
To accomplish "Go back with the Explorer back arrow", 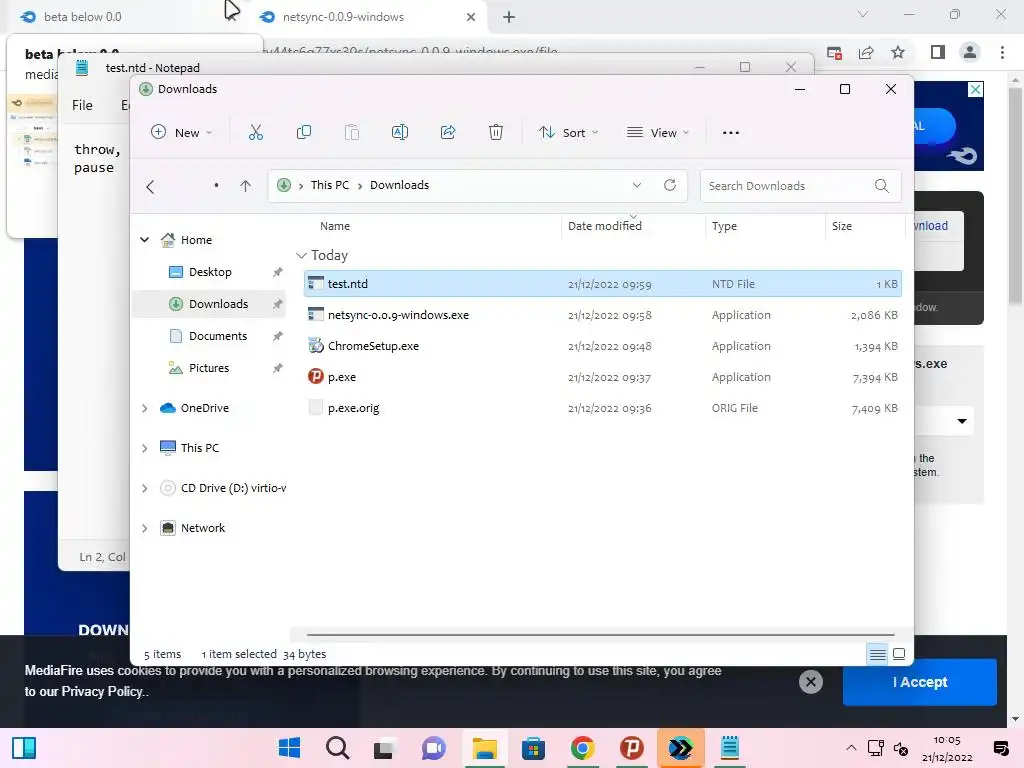I will click(x=150, y=187).
